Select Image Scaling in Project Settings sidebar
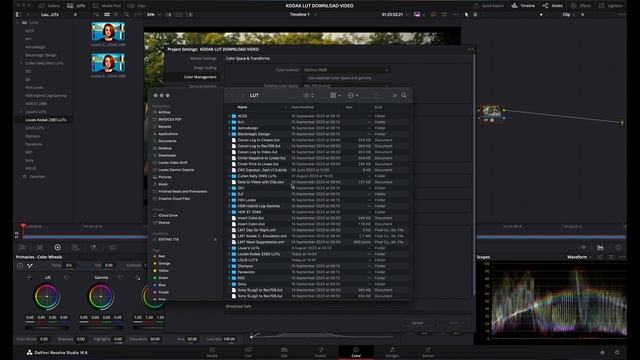The height and width of the screenshot is (360, 640). point(204,68)
